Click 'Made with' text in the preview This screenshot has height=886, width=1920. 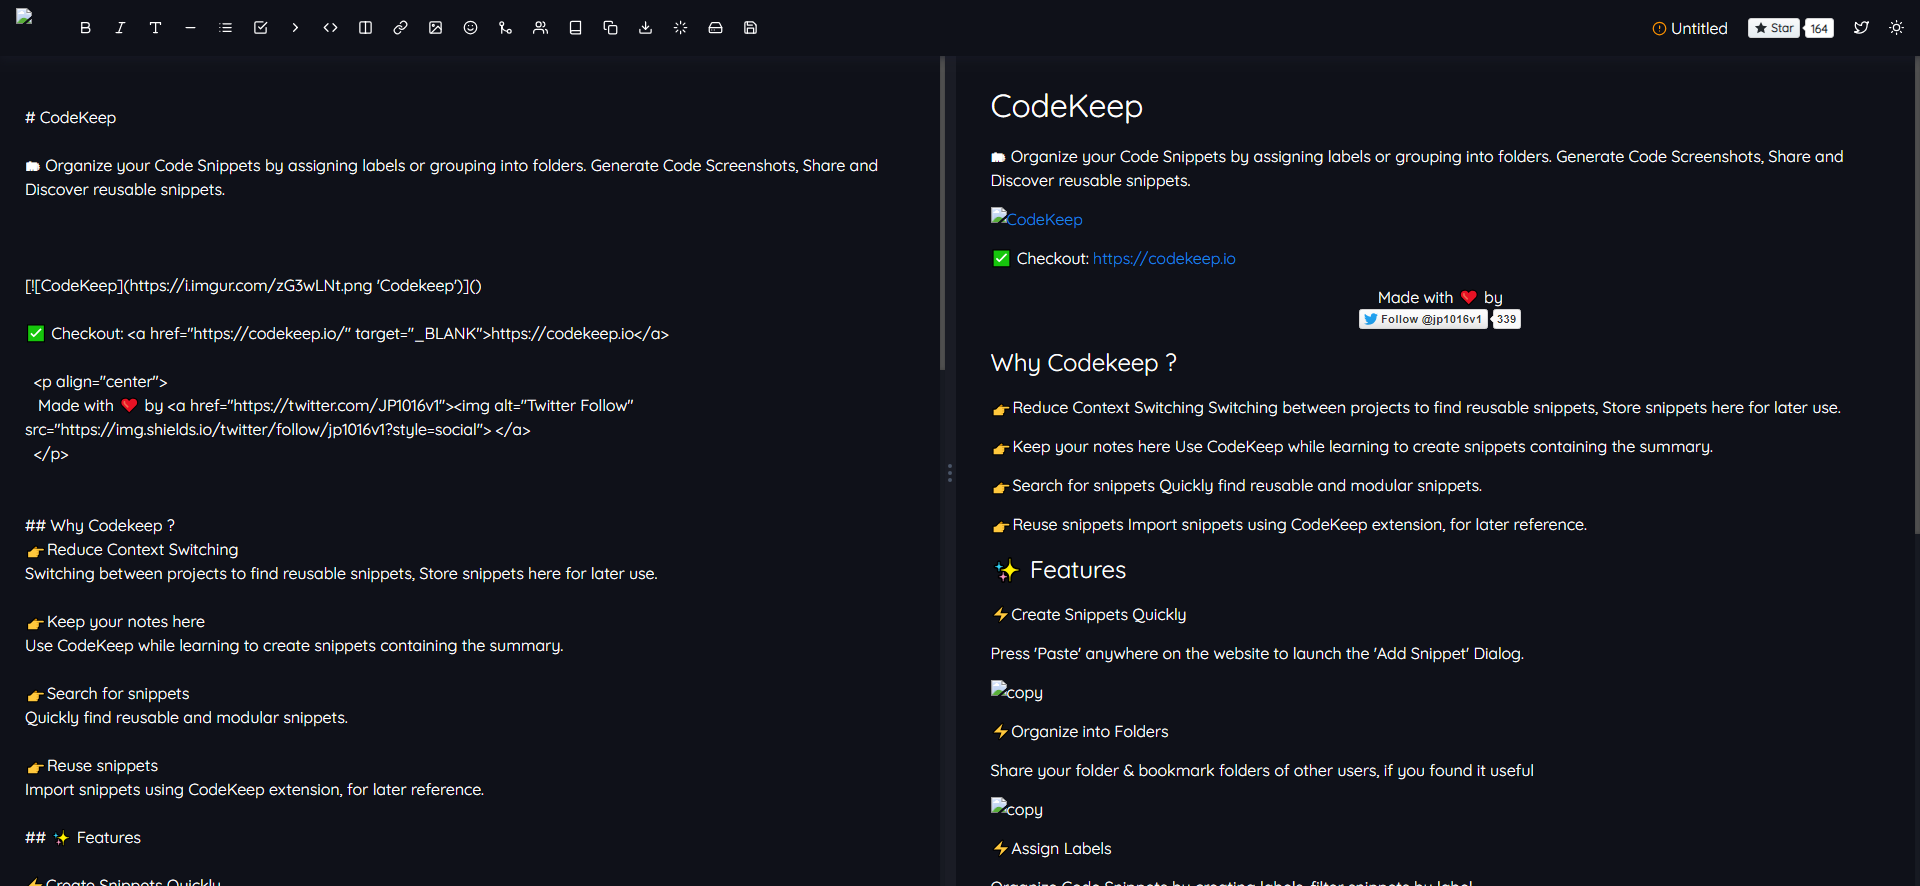1415,297
